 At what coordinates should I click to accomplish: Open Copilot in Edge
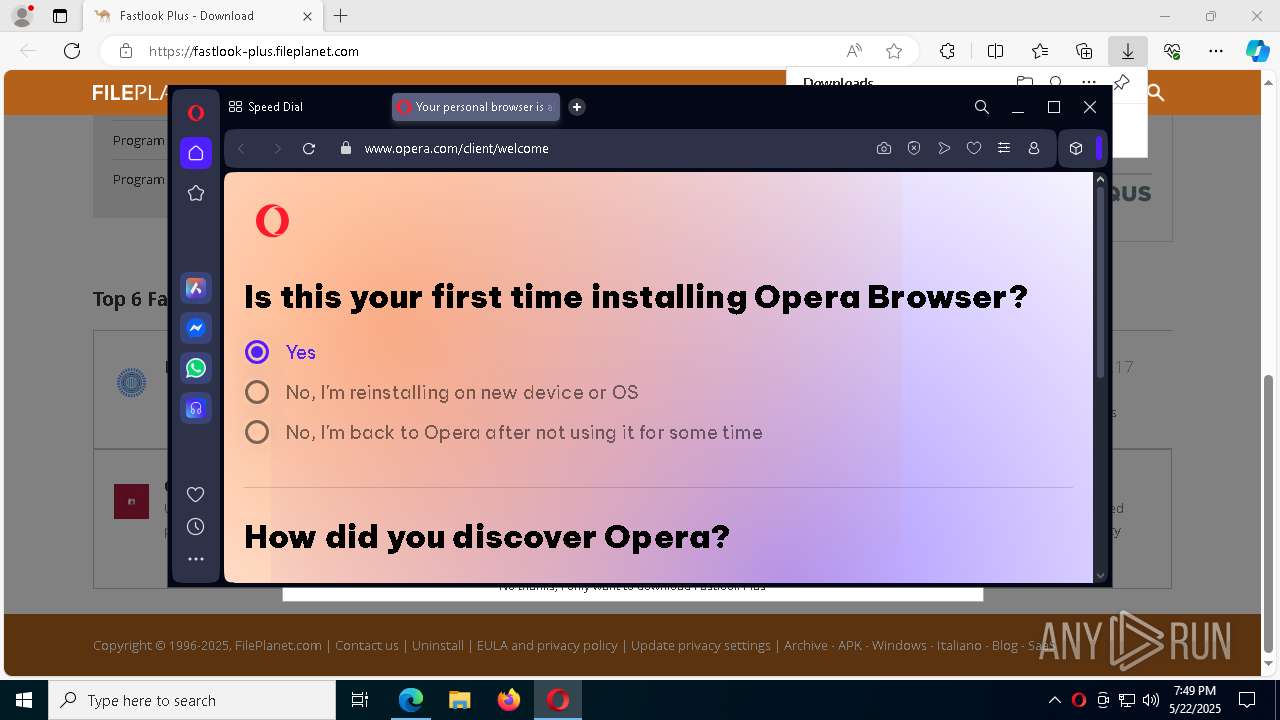pyautogui.click(x=1257, y=51)
